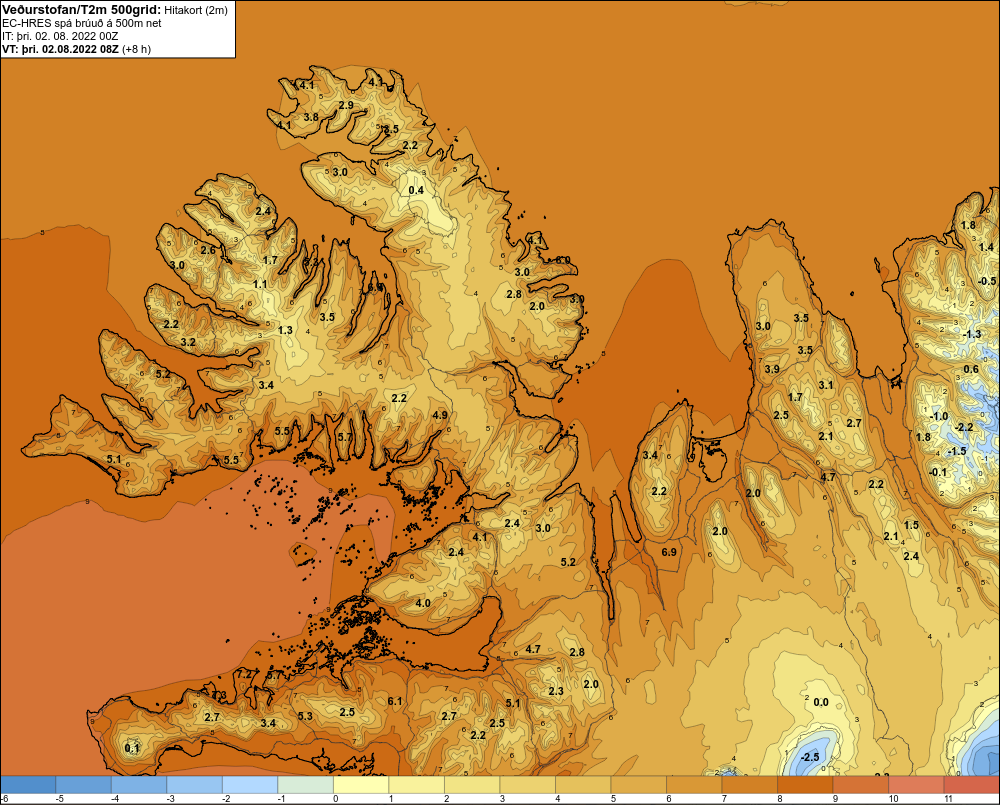Select the 0.4 temperature value
1000x805 pixels.
(416, 190)
